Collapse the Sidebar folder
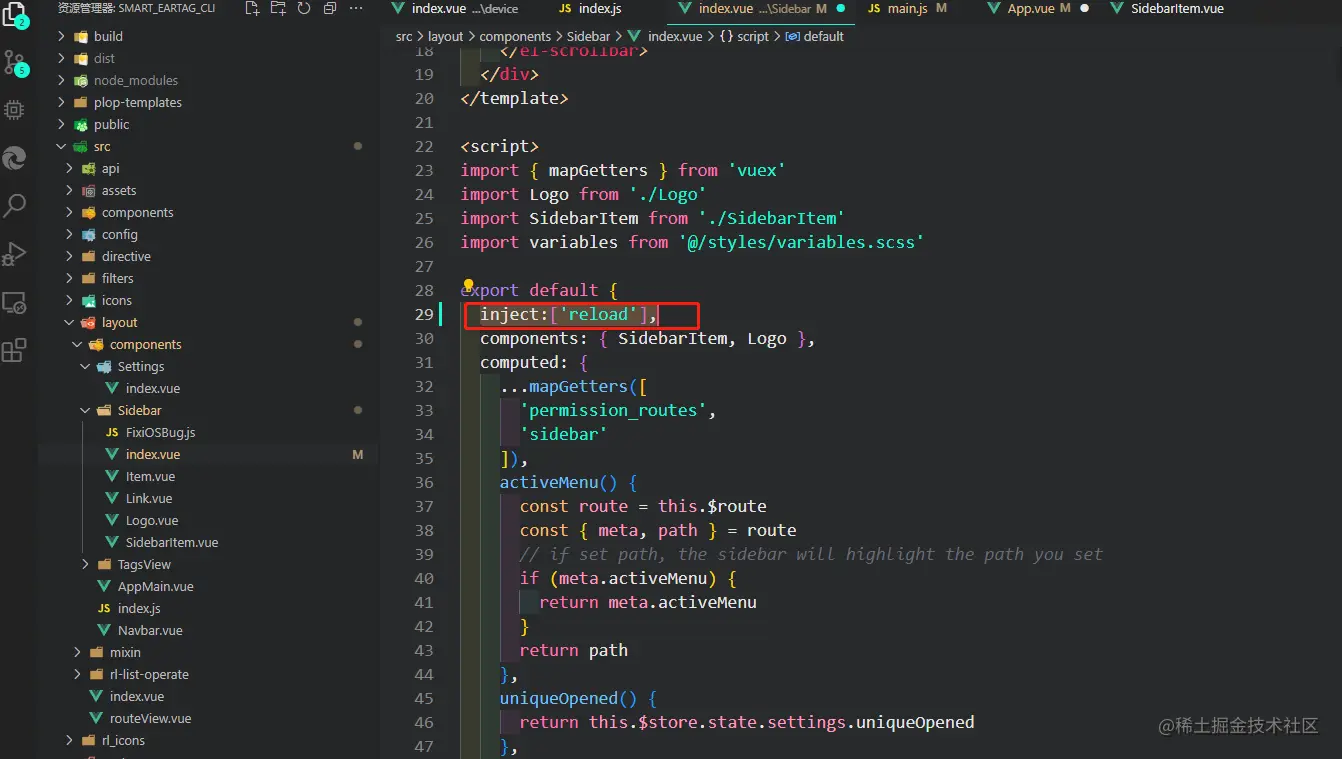 86,410
